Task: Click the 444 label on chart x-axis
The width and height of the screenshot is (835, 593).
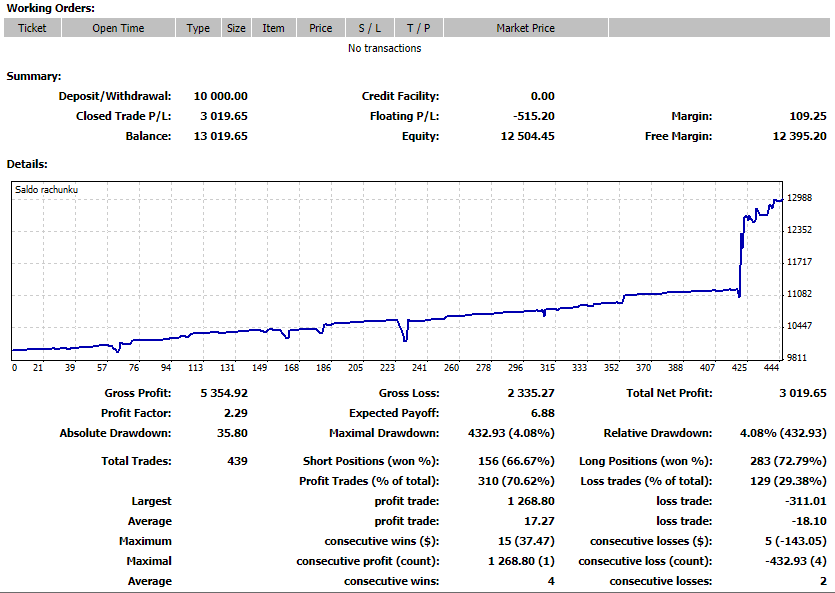Action: pos(771,367)
